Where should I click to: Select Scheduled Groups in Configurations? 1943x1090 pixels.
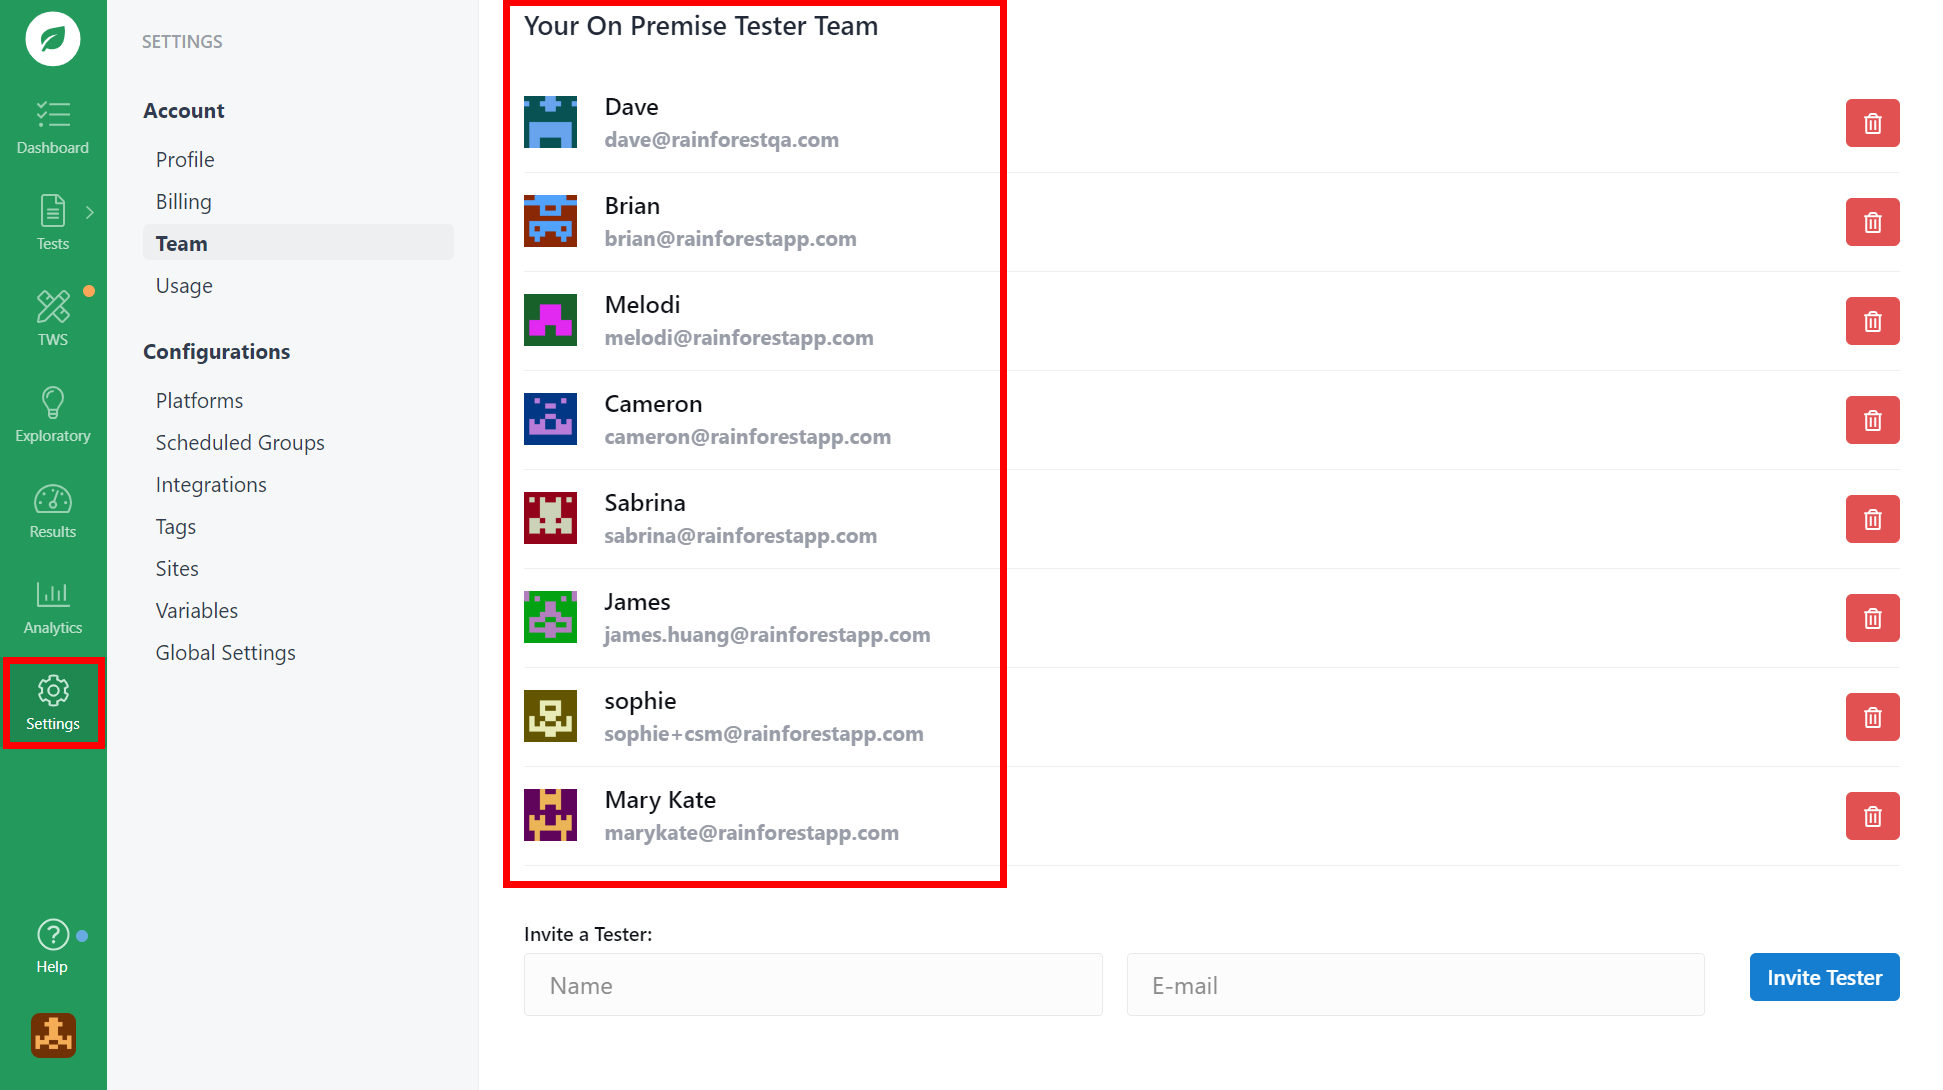(240, 443)
